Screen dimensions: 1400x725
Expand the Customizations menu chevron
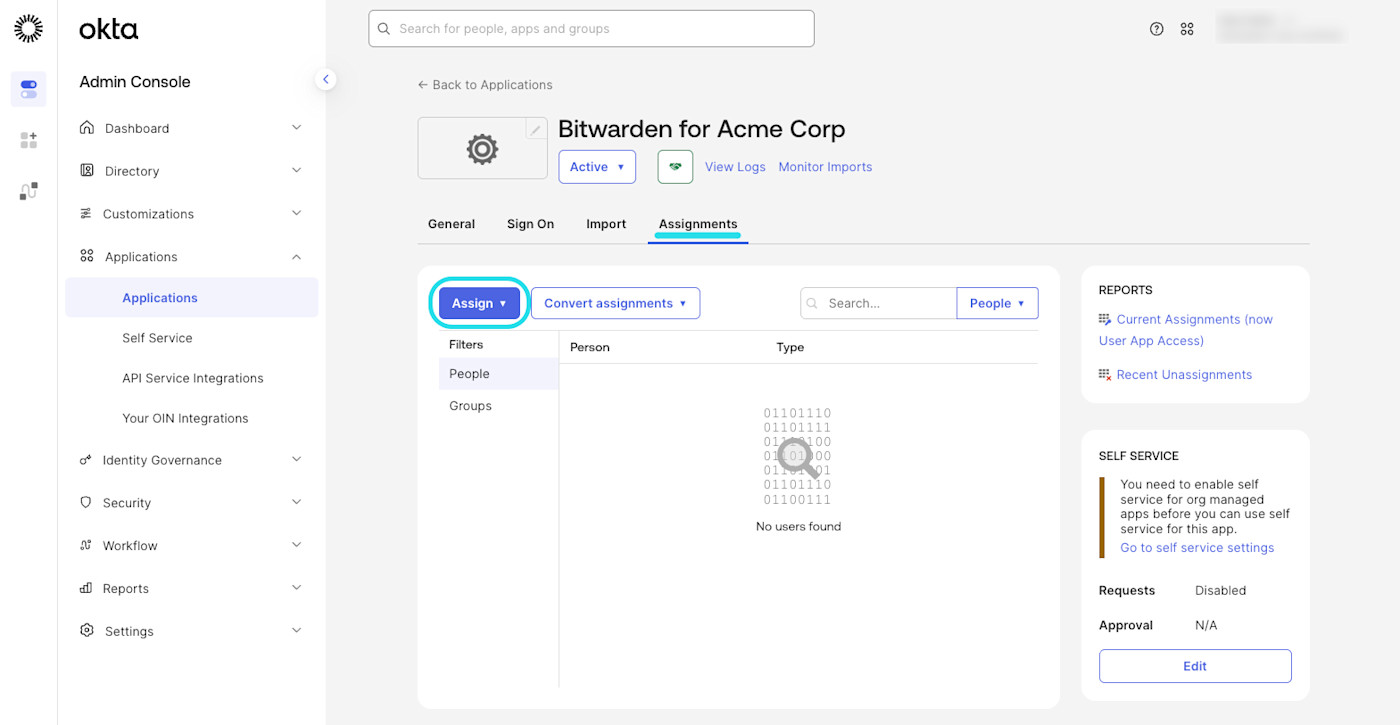[296, 214]
